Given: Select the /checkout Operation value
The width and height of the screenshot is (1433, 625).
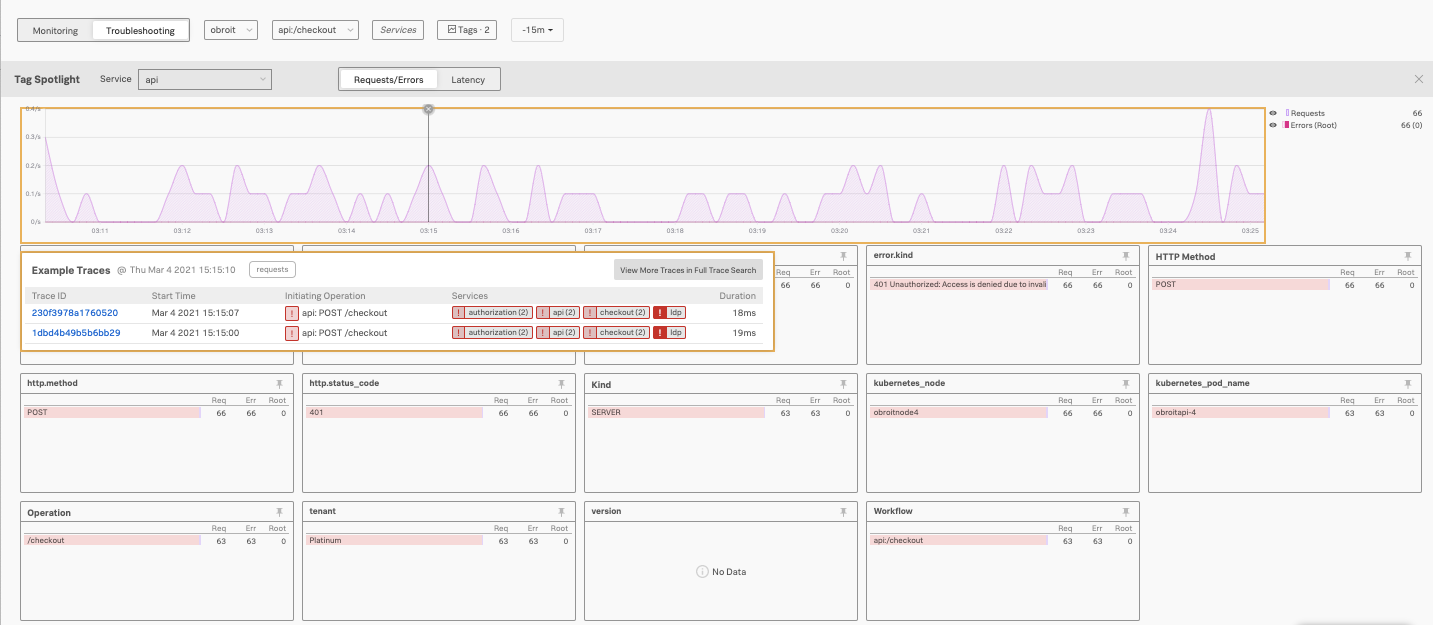Looking at the screenshot, I should pyautogui.click(x=113, y=540).
